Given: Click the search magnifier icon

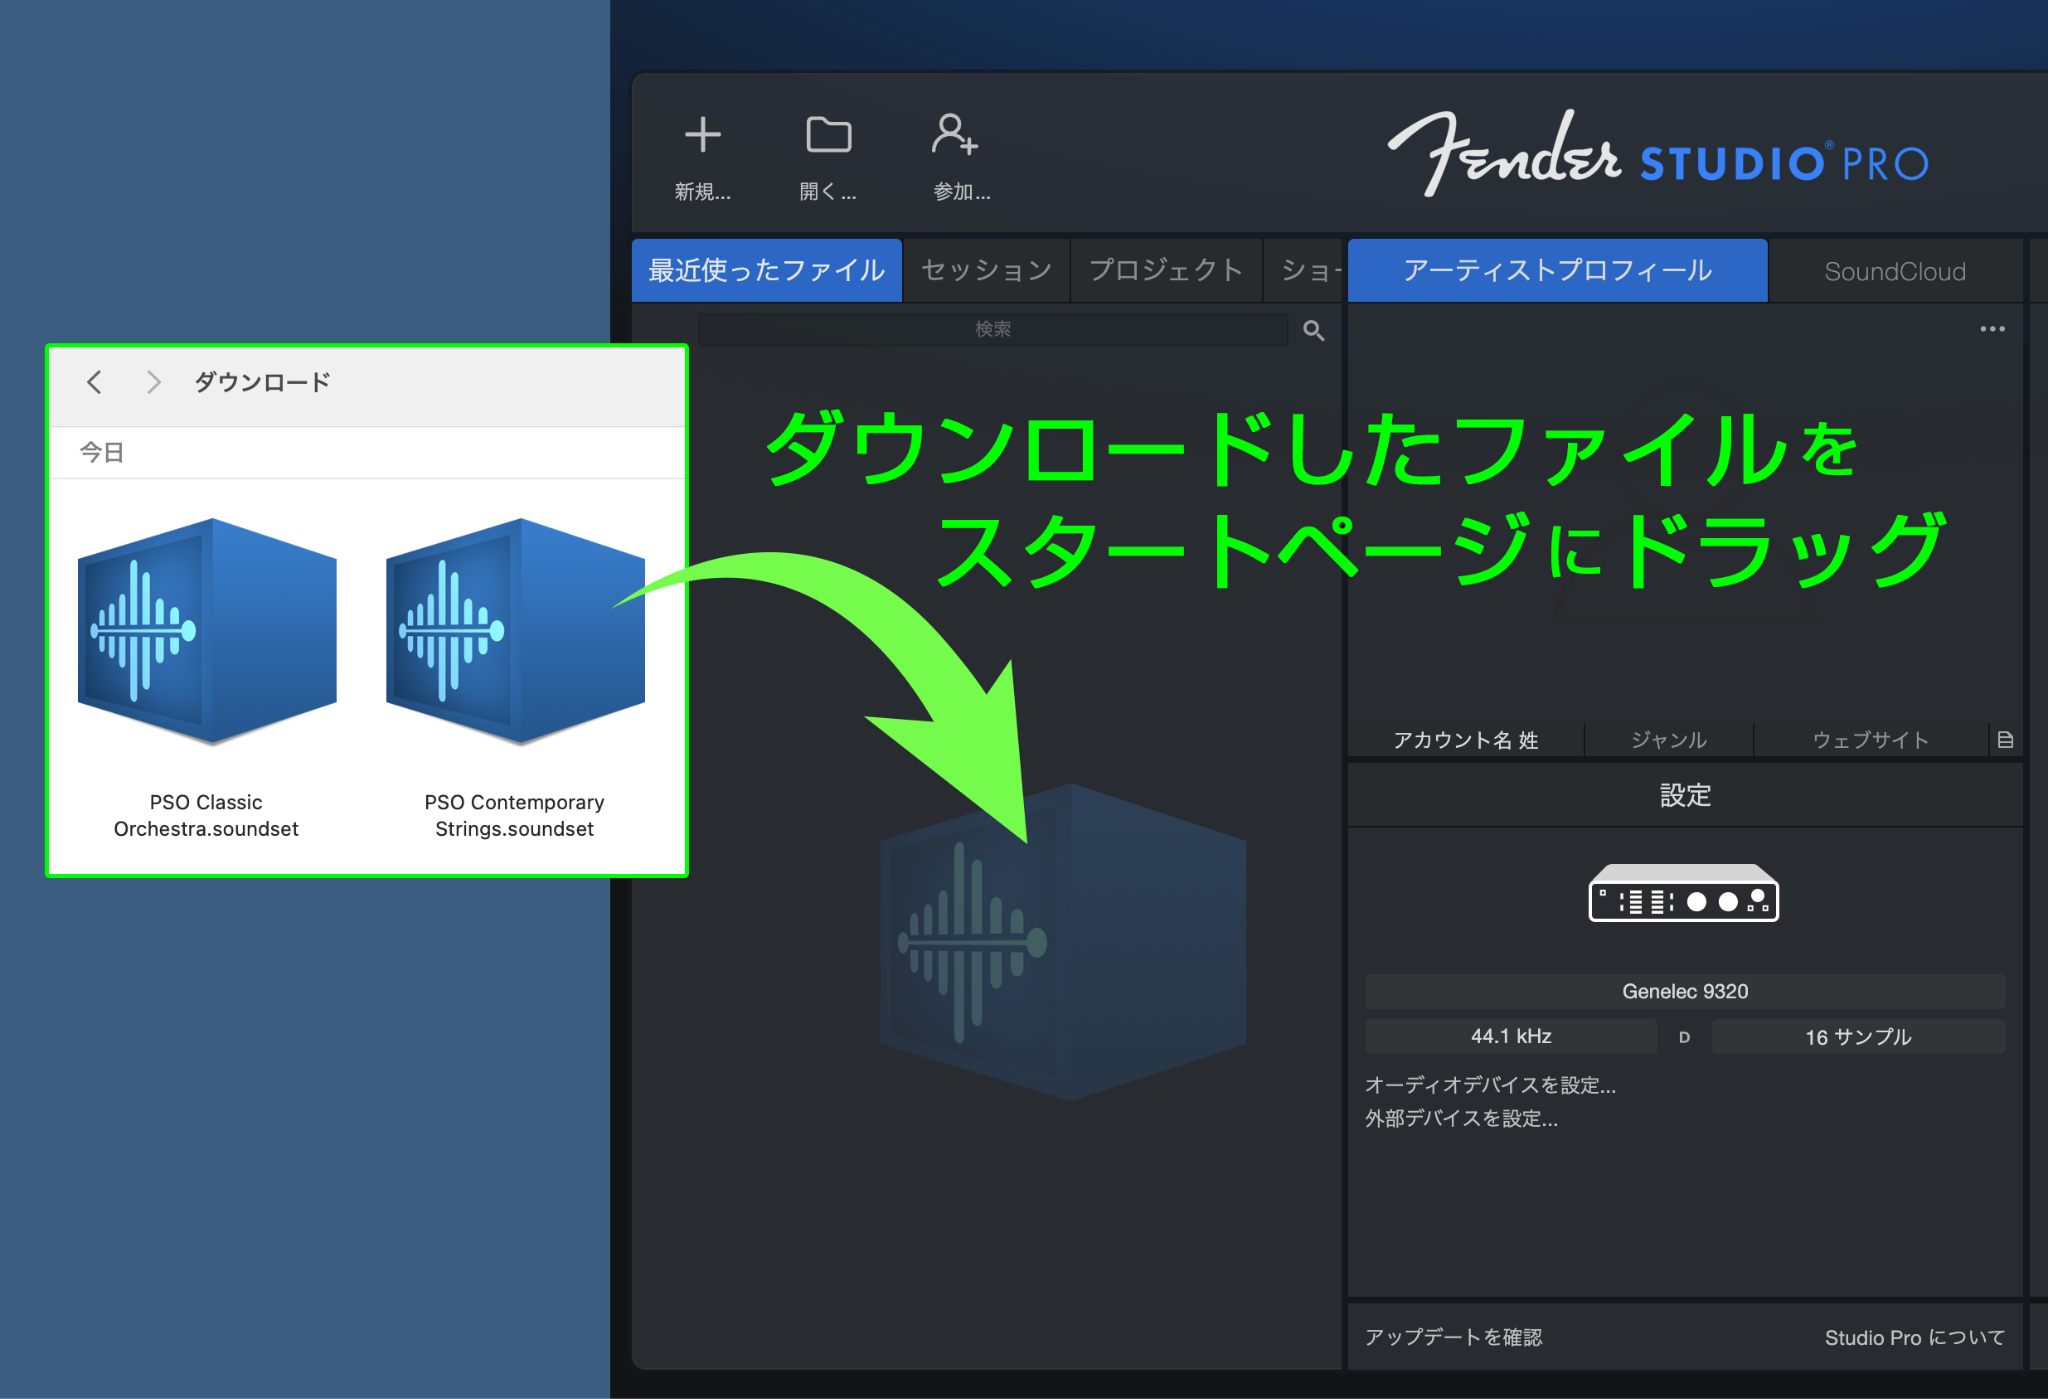Looking at the screenshot, I should 1314,330.
